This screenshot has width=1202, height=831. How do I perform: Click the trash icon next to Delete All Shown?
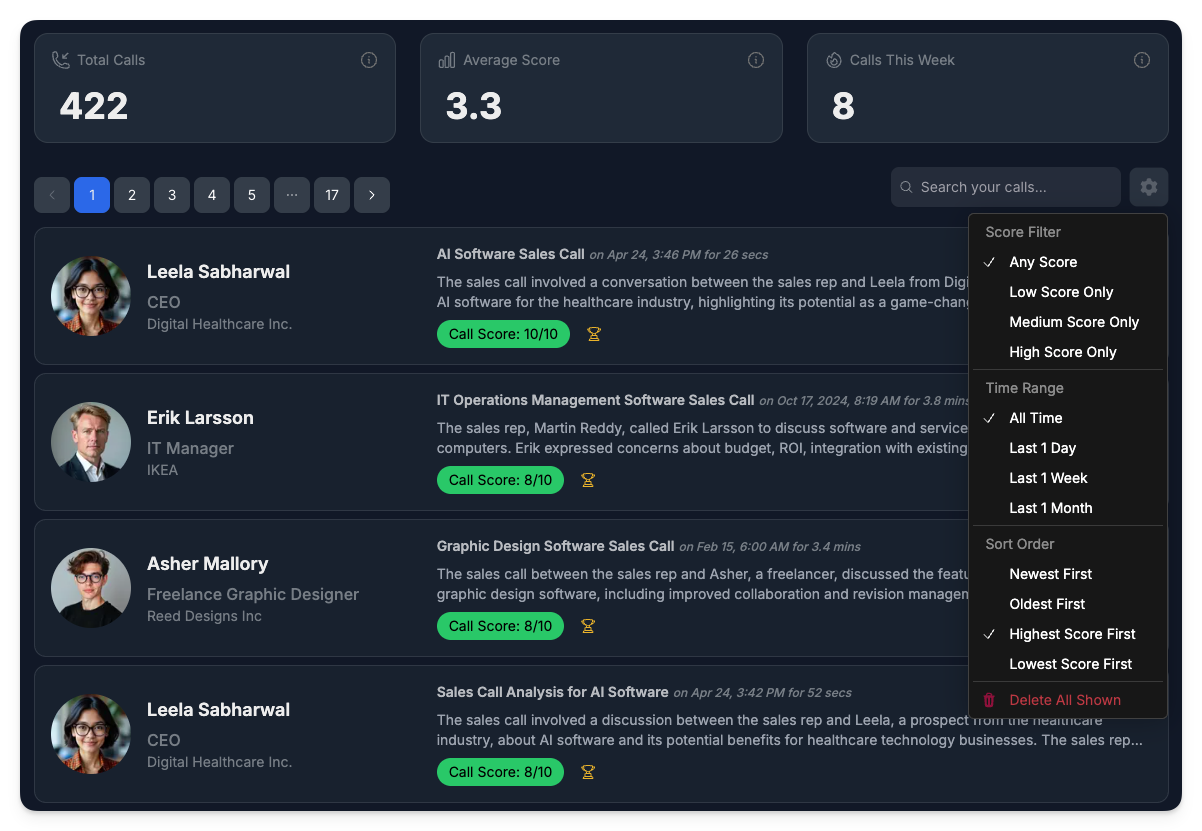click(x=989, y=700)
